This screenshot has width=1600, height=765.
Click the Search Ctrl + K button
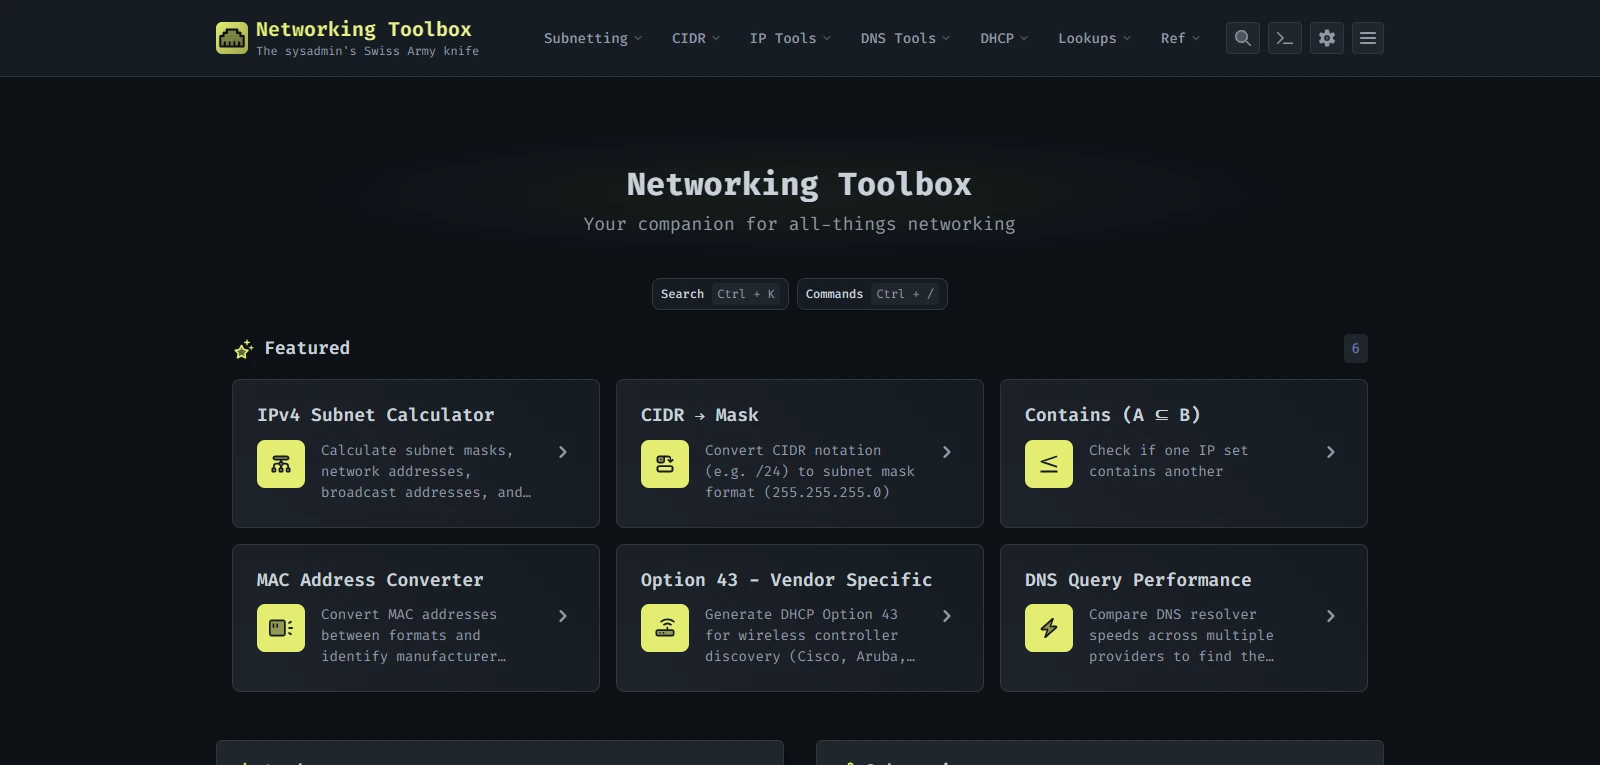coord(720,294)
